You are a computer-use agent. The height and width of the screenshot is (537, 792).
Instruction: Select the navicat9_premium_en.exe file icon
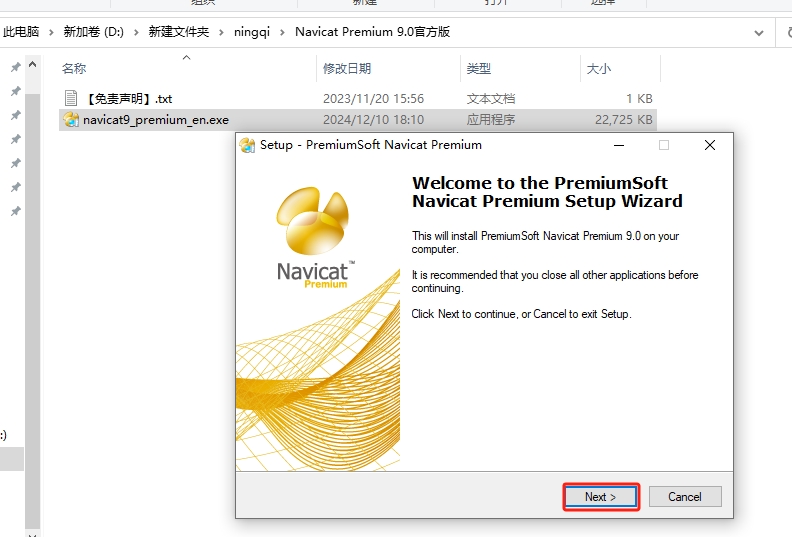tap(71, 120)
